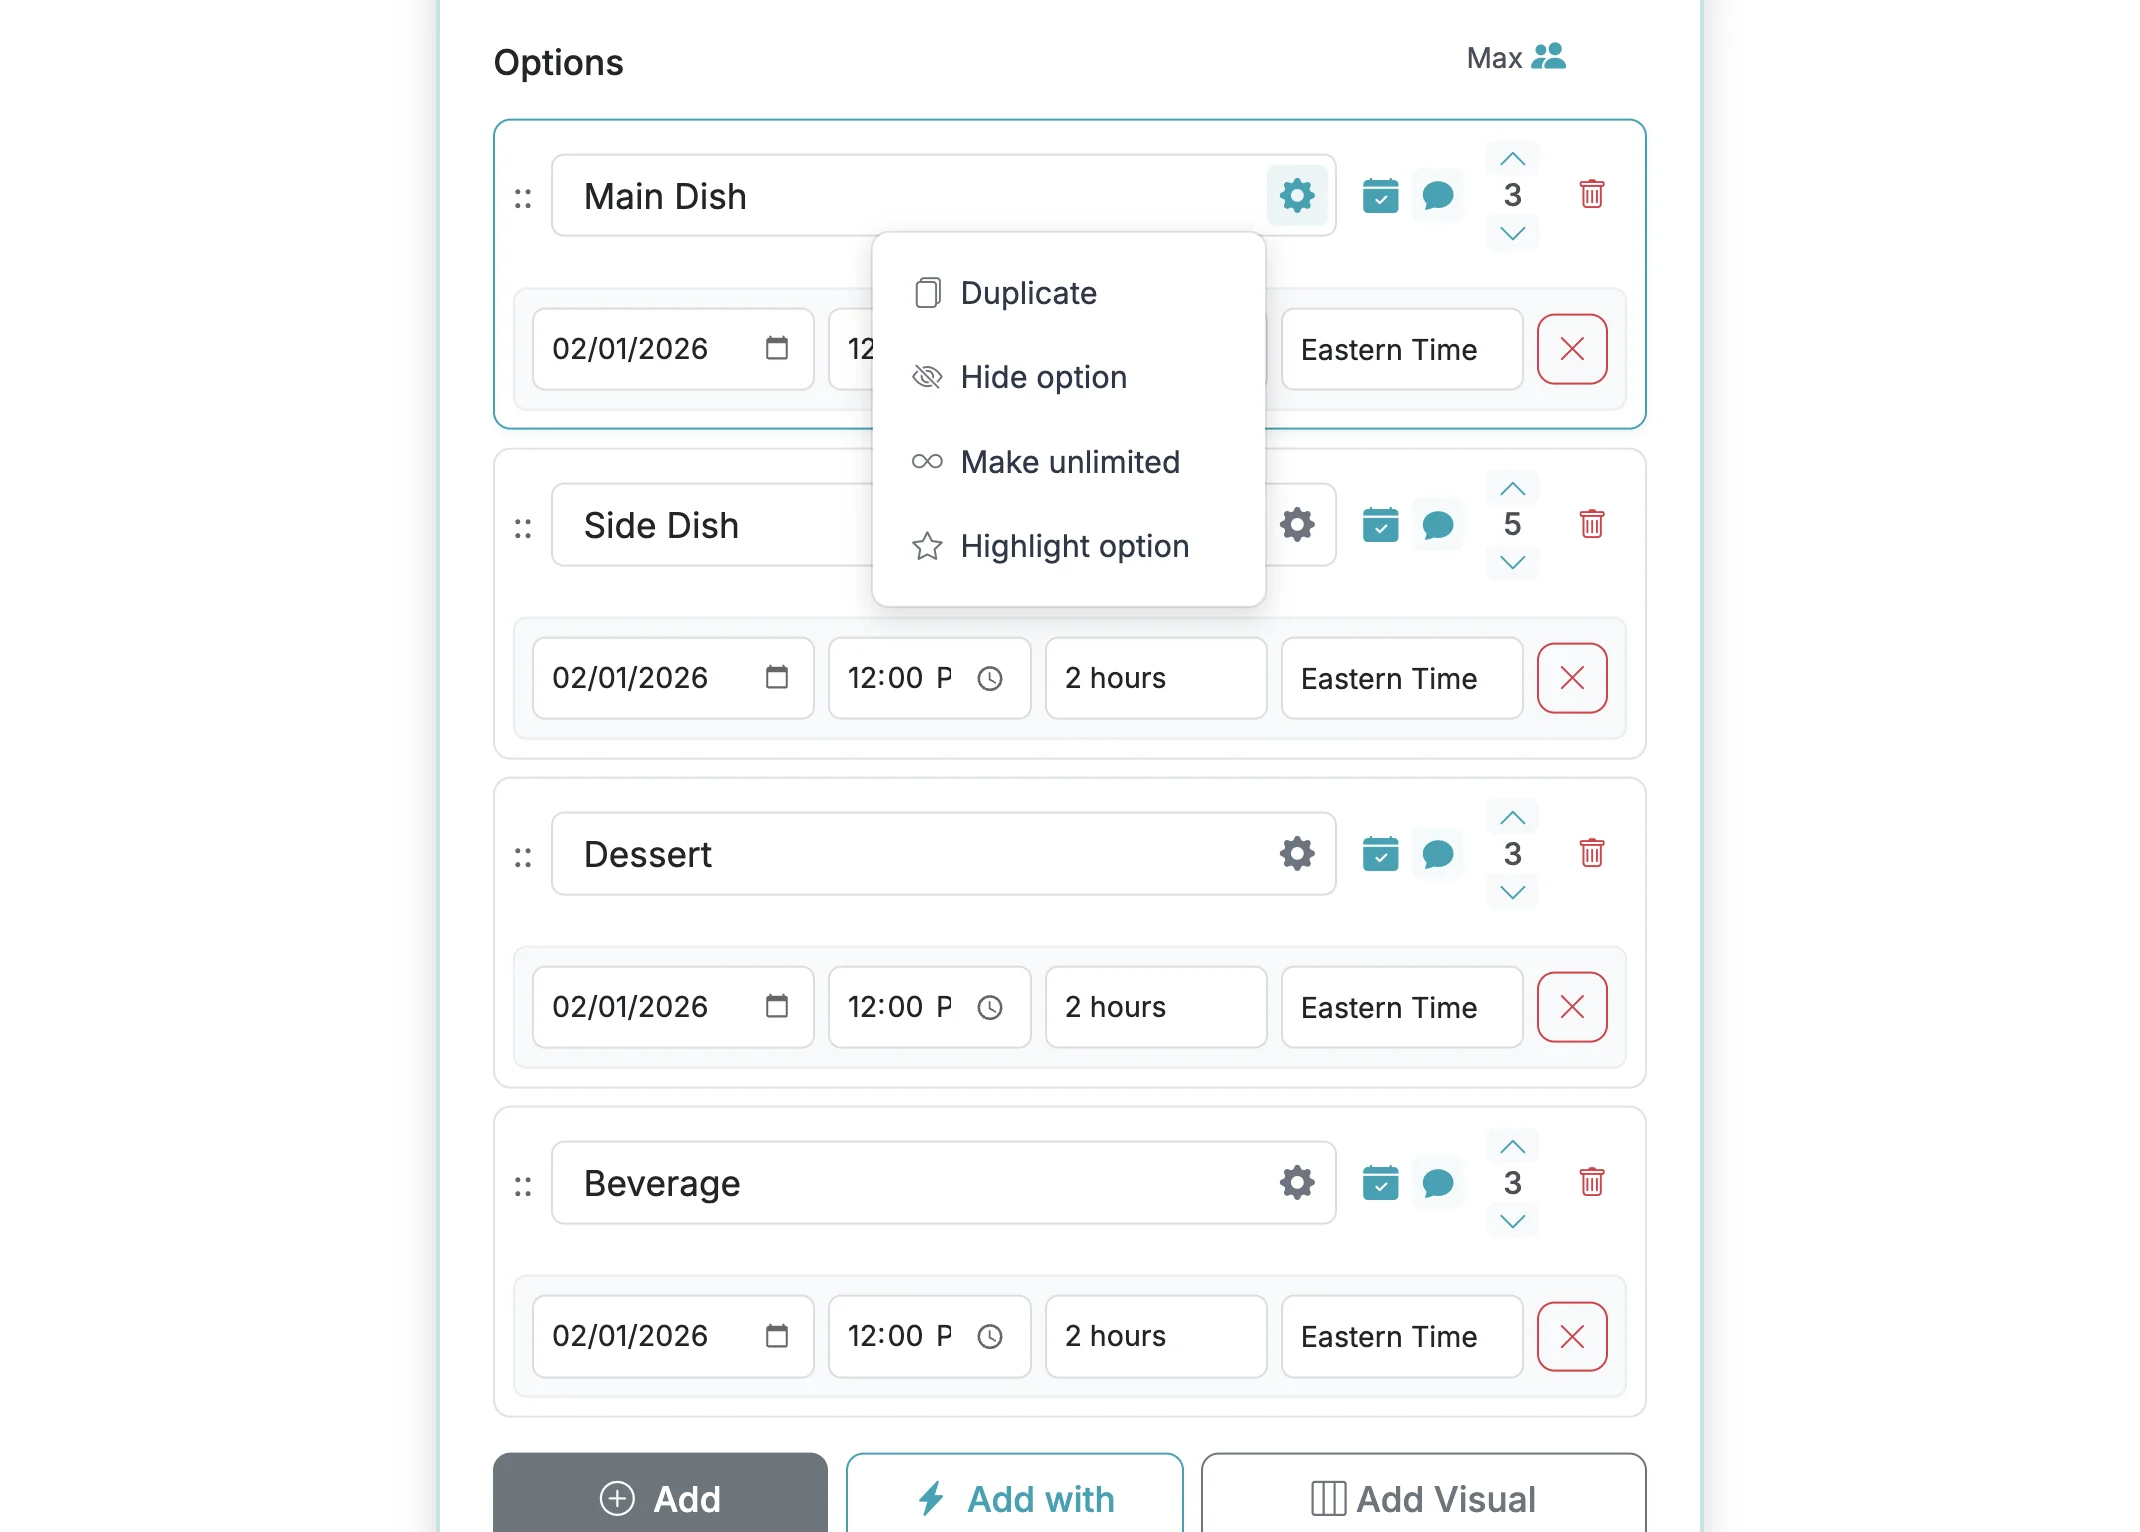Click the Add button
Screen dimensions: 2140x1532
[661, 1497]
